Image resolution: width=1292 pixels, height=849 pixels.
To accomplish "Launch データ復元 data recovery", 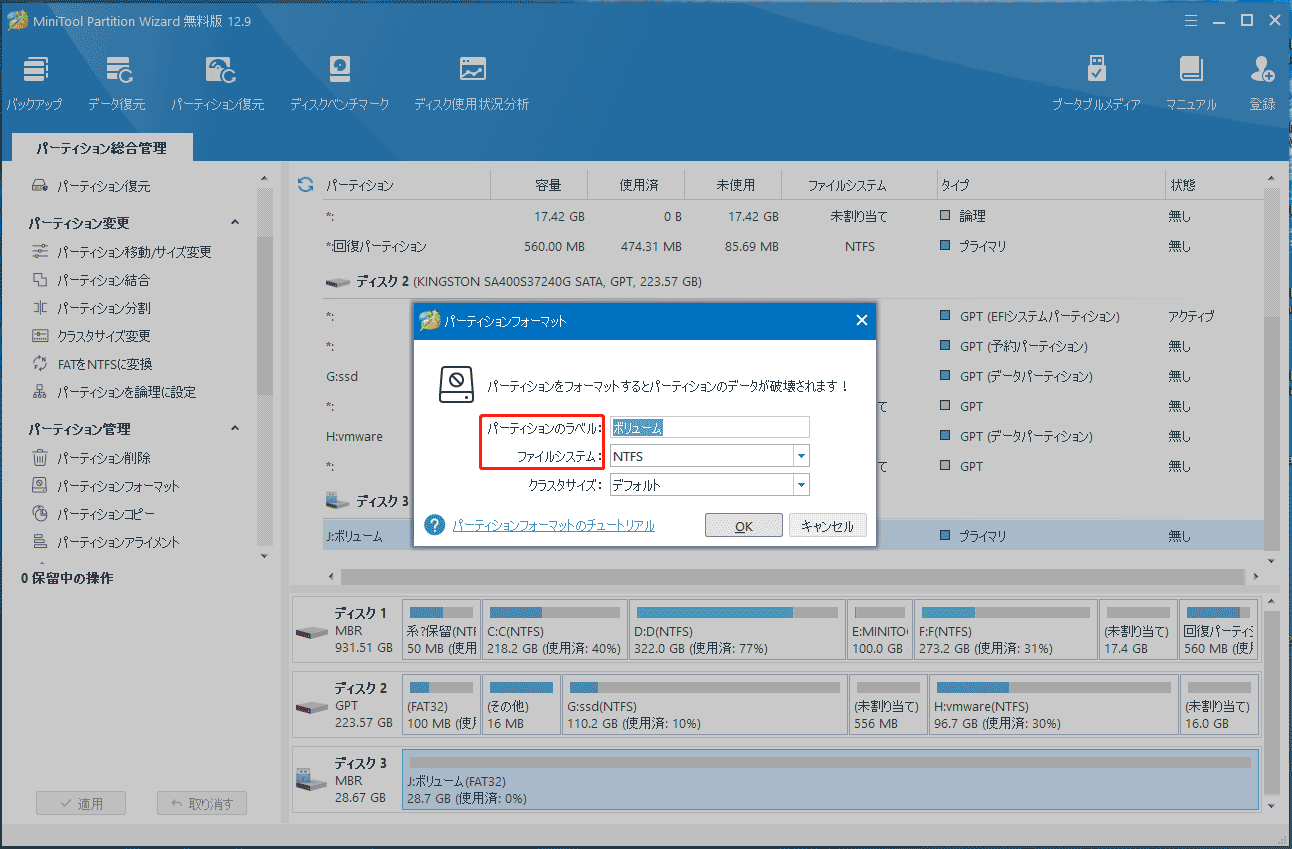I will tap(116, 83).
